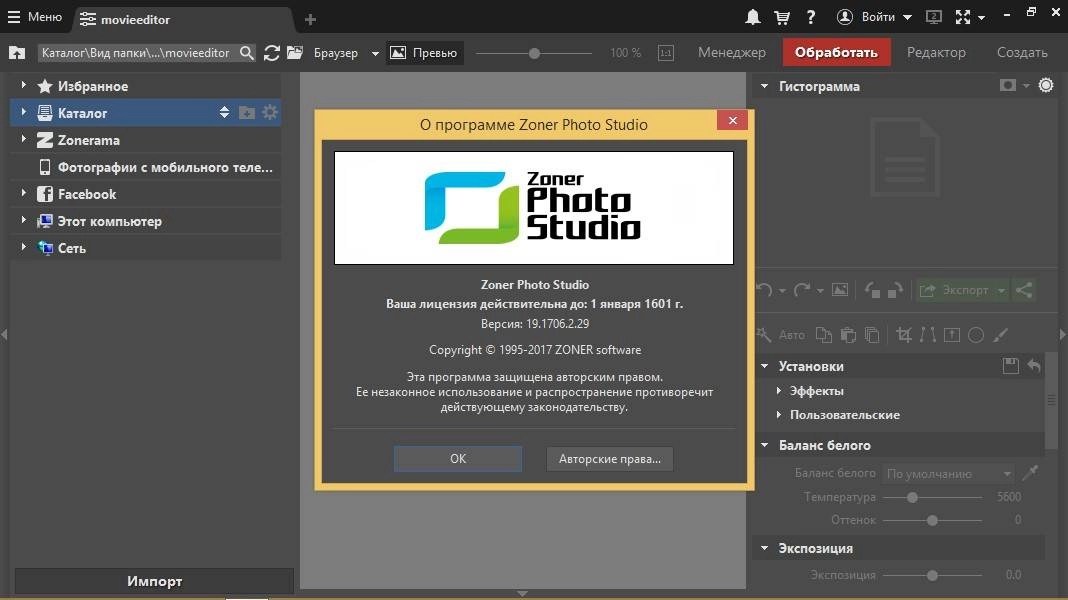Image resolution: width=1068 pixels, height=600 pixels.
Task: Open the shopping cart icon
Action: tap(782, 18)
